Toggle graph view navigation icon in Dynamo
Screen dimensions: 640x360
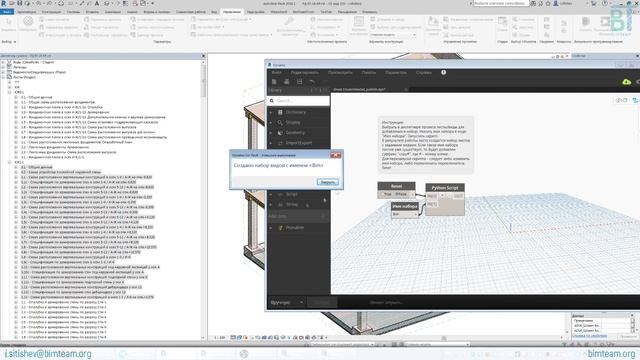pyautogui.click(x=635, y=100)
